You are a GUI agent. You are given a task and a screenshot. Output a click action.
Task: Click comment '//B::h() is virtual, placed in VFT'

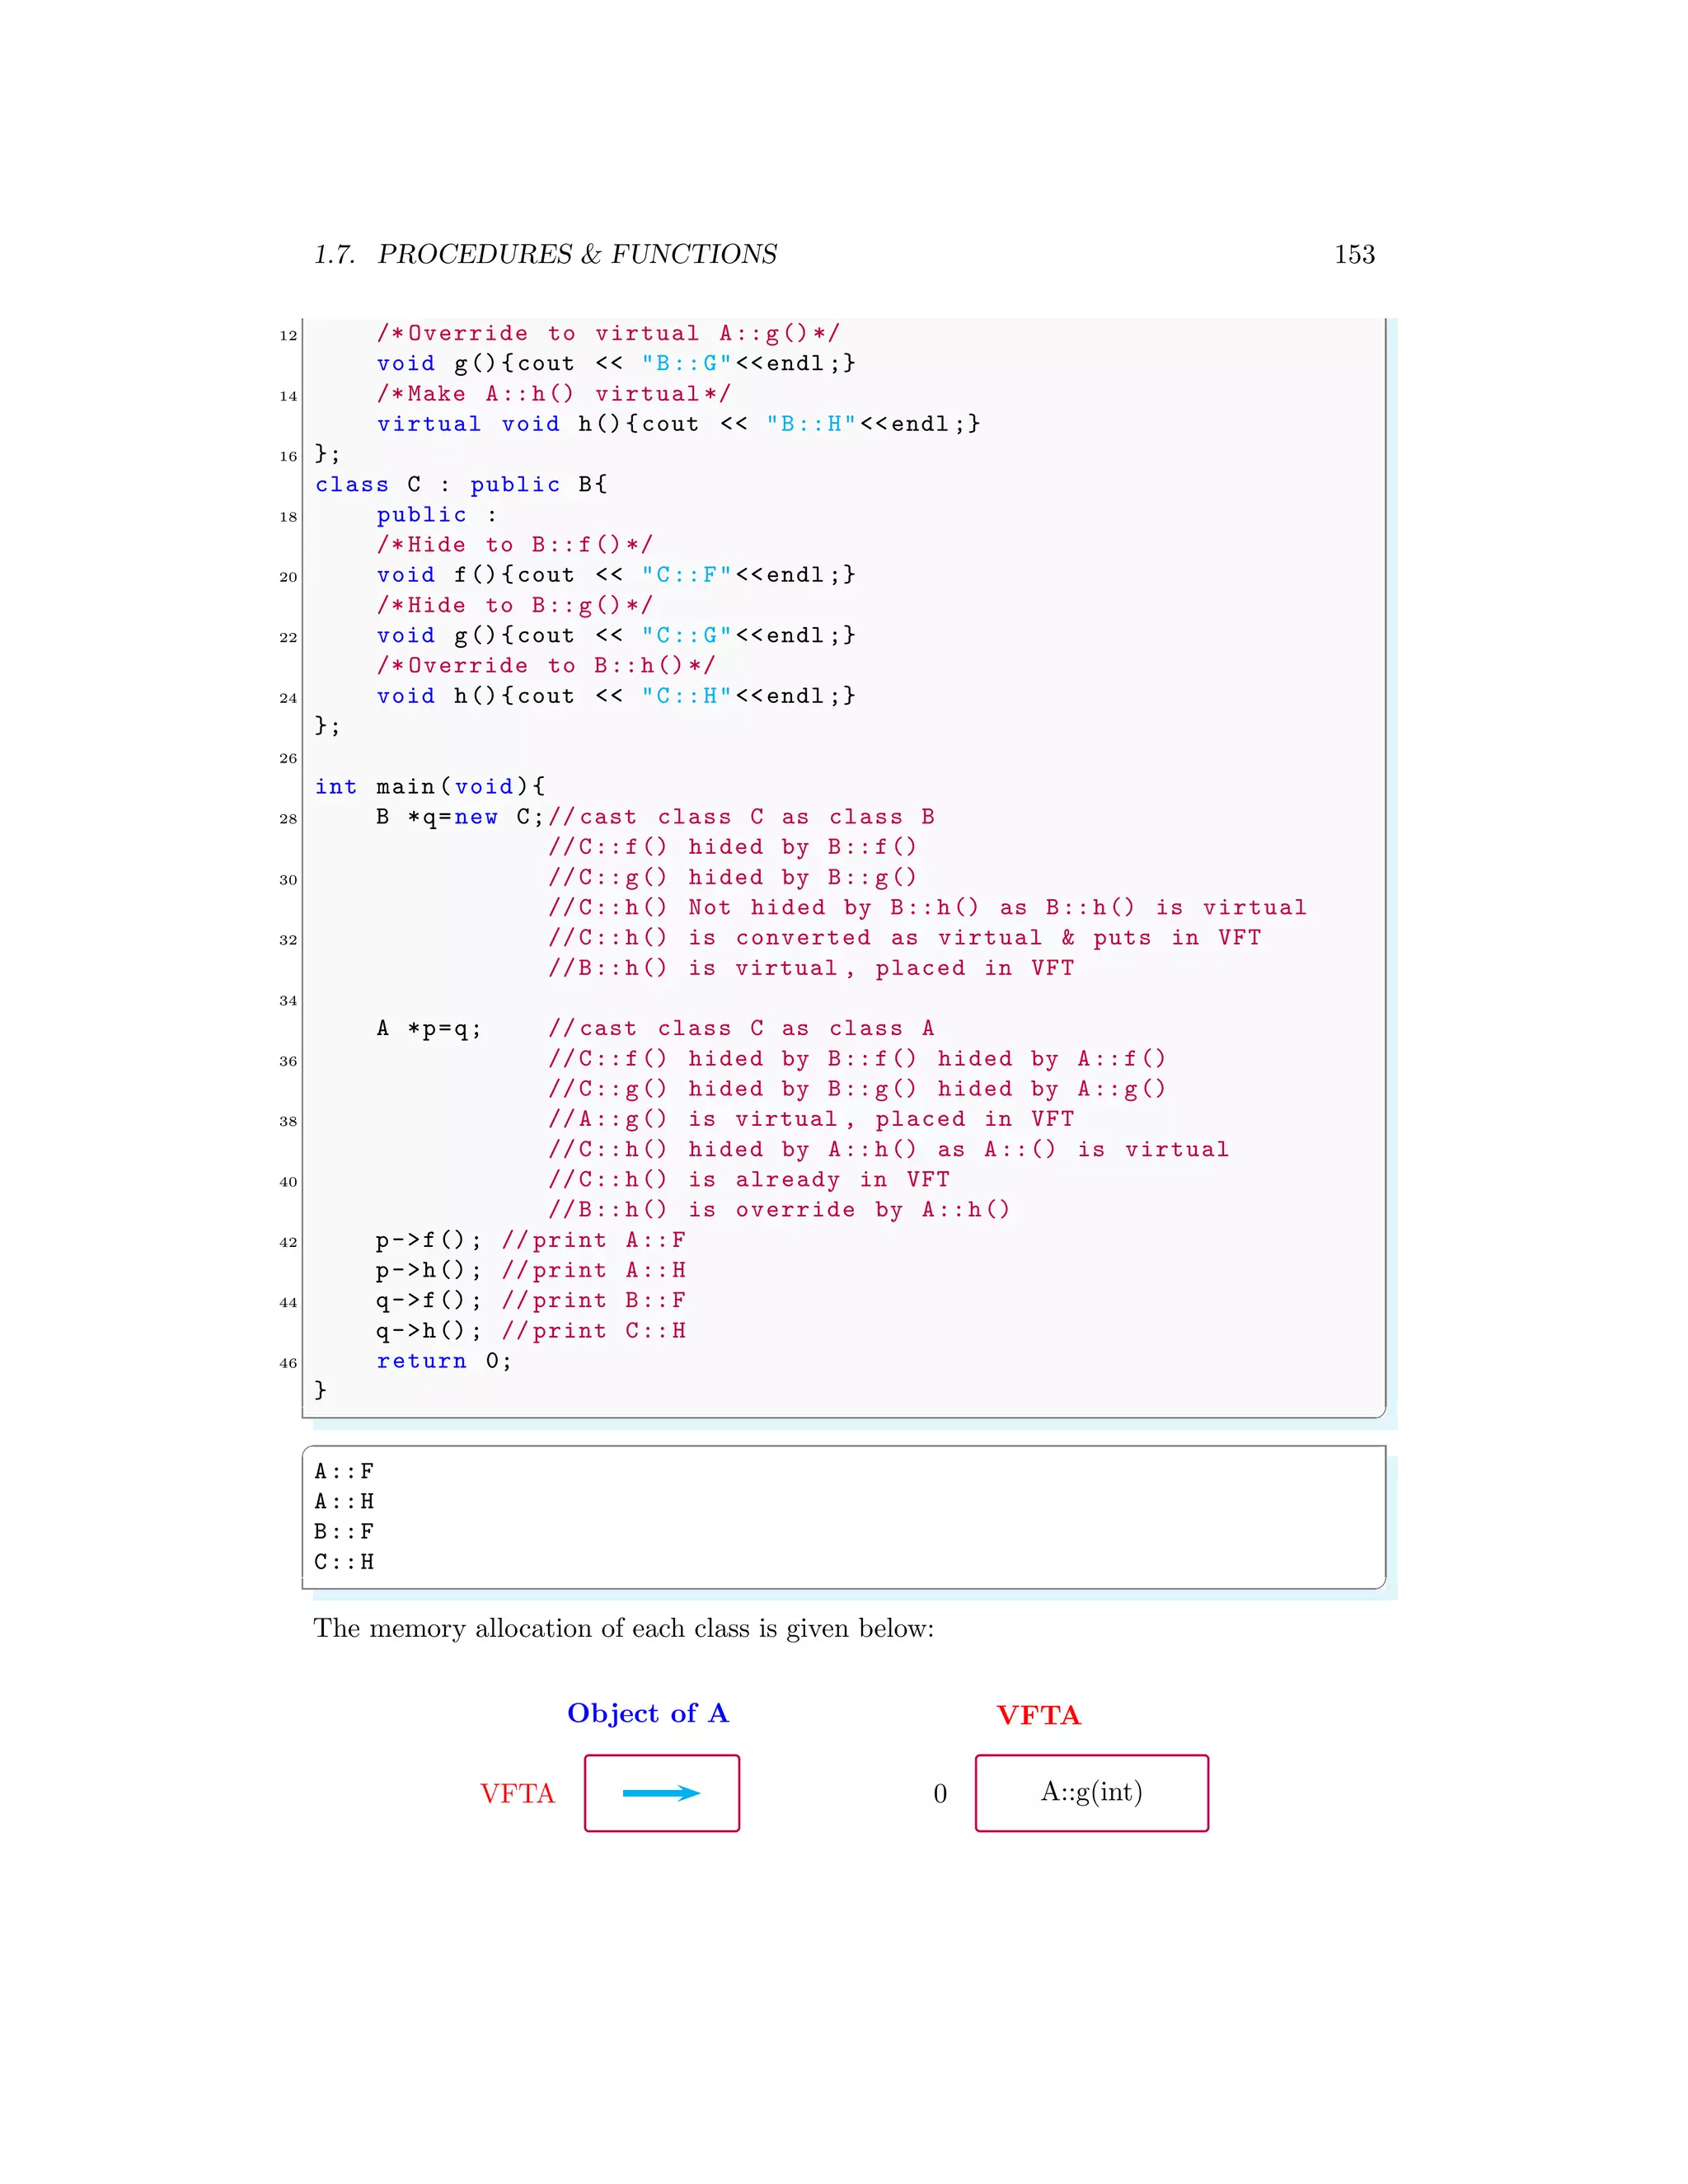pyautogui.click(x=811, y=968)
